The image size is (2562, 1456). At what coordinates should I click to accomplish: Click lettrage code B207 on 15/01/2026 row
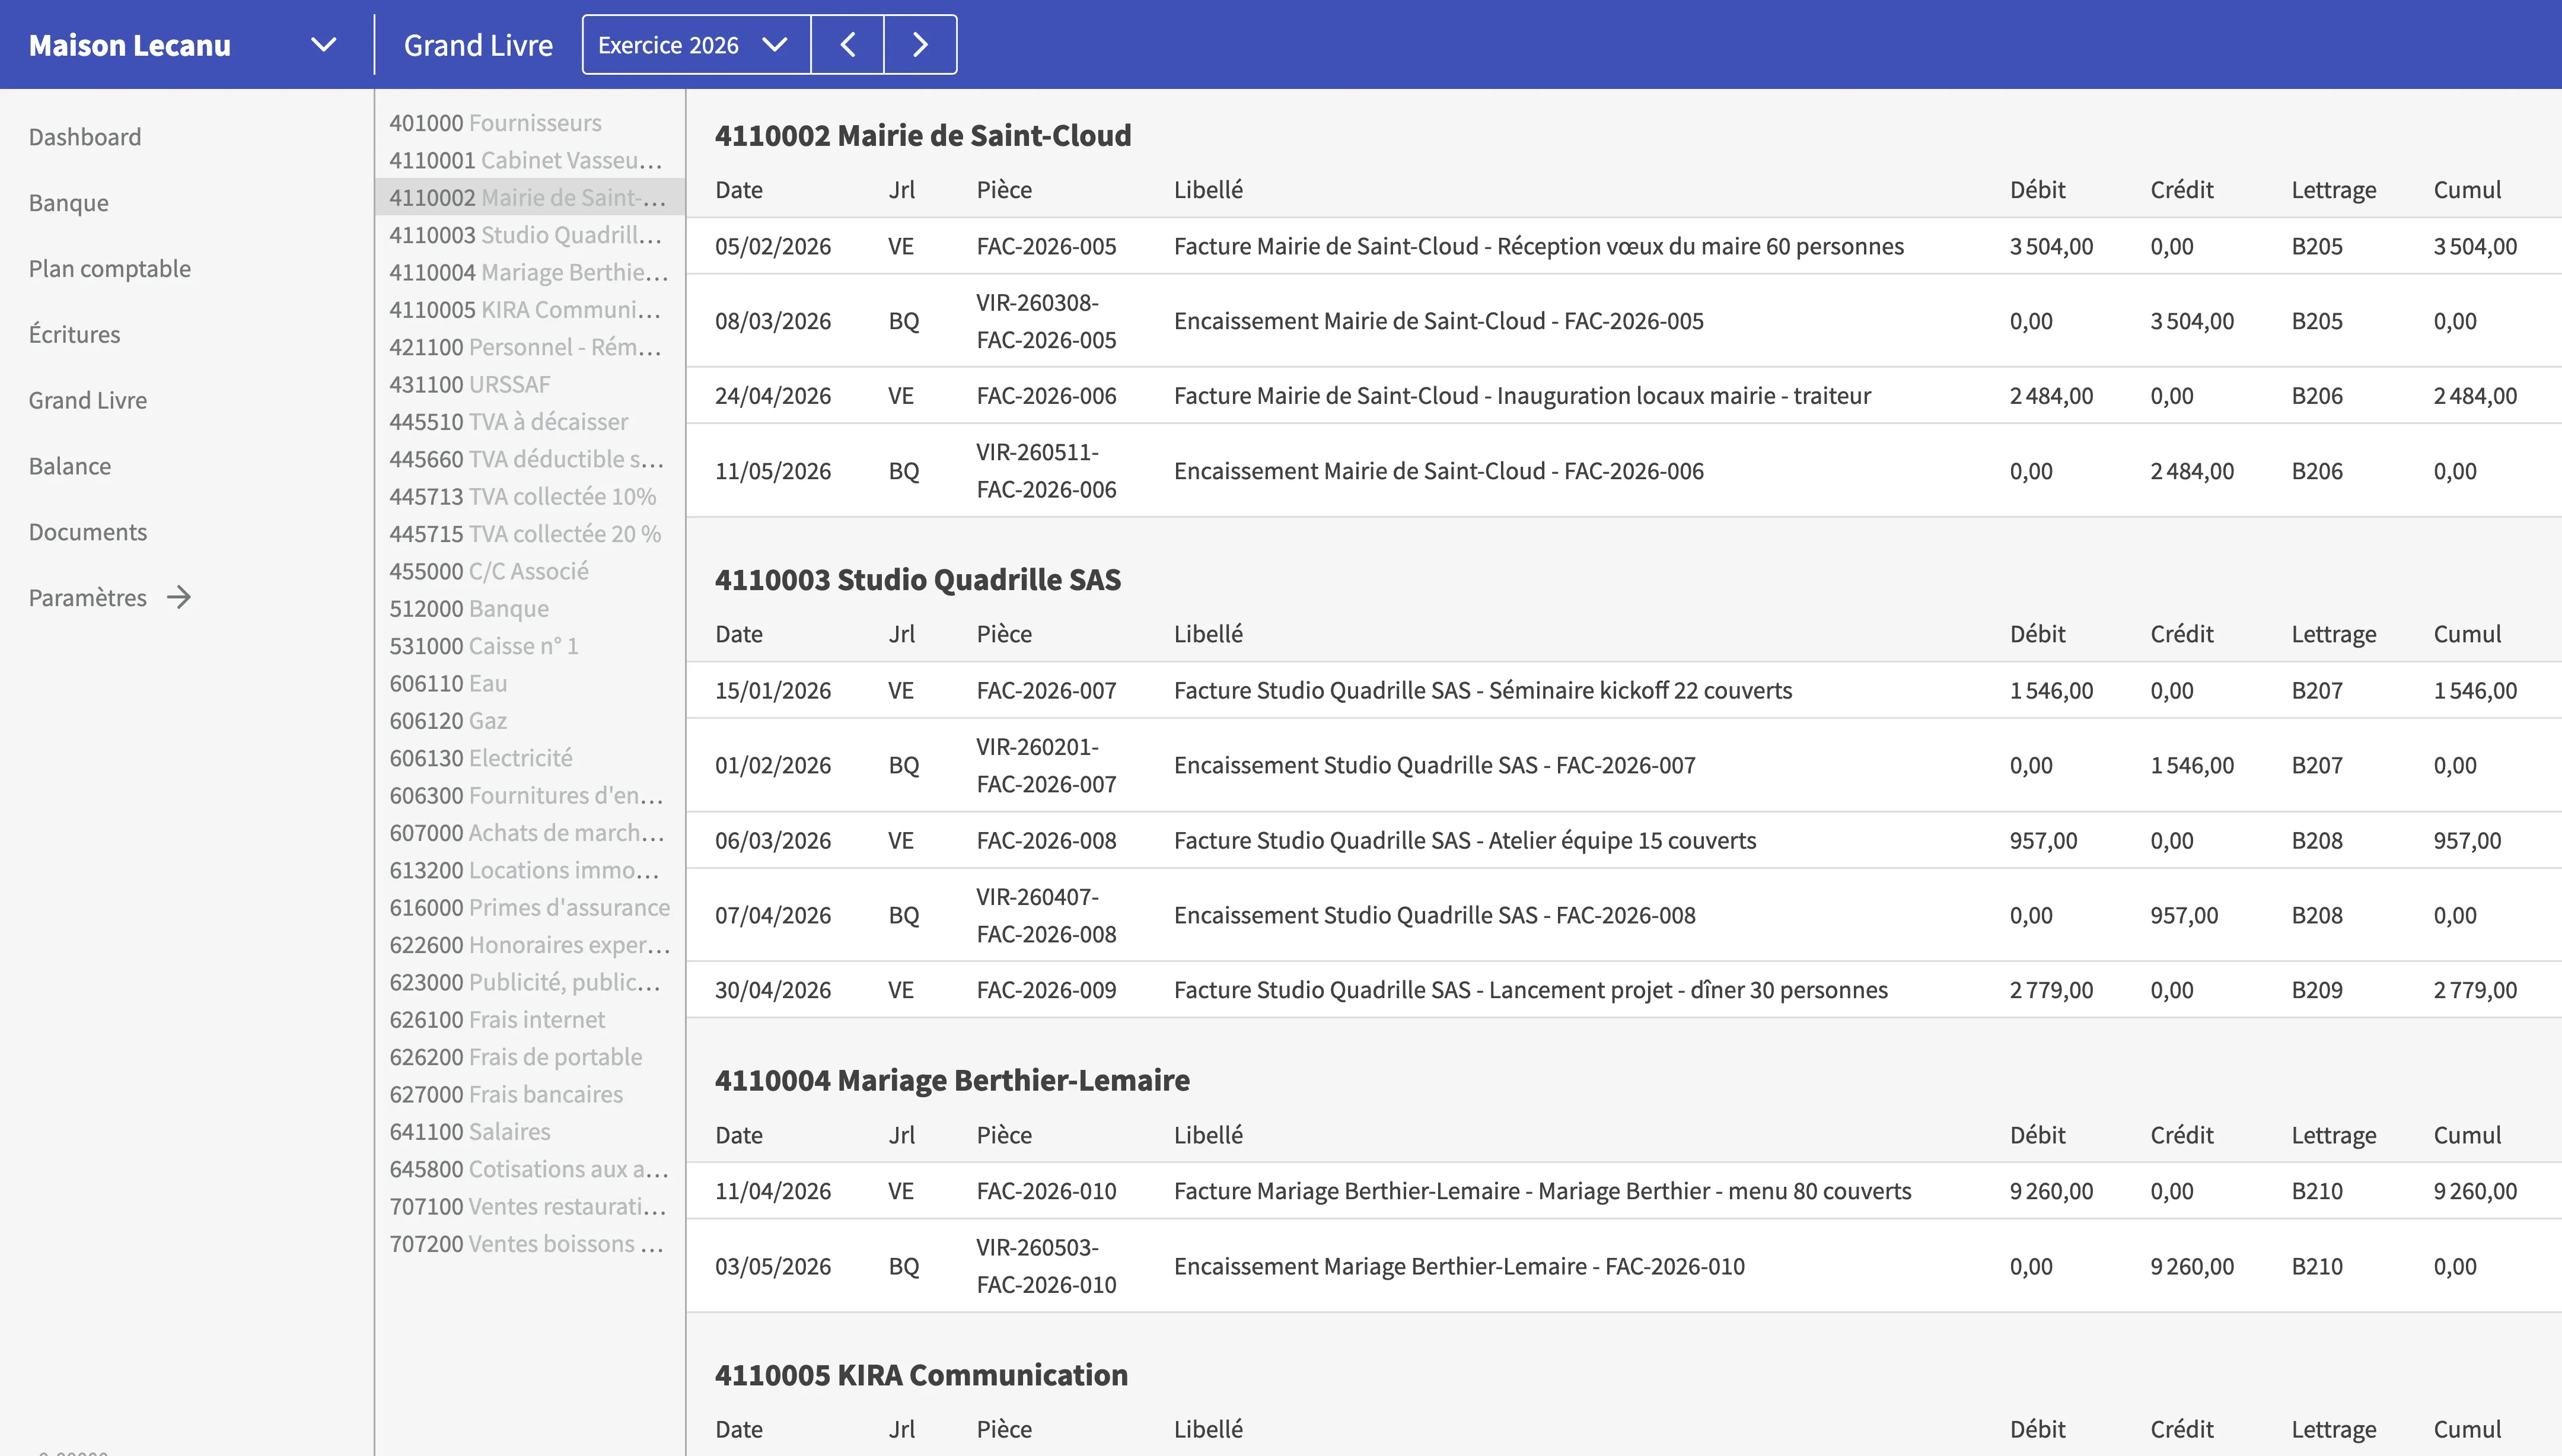click(x=2317, y=691)
